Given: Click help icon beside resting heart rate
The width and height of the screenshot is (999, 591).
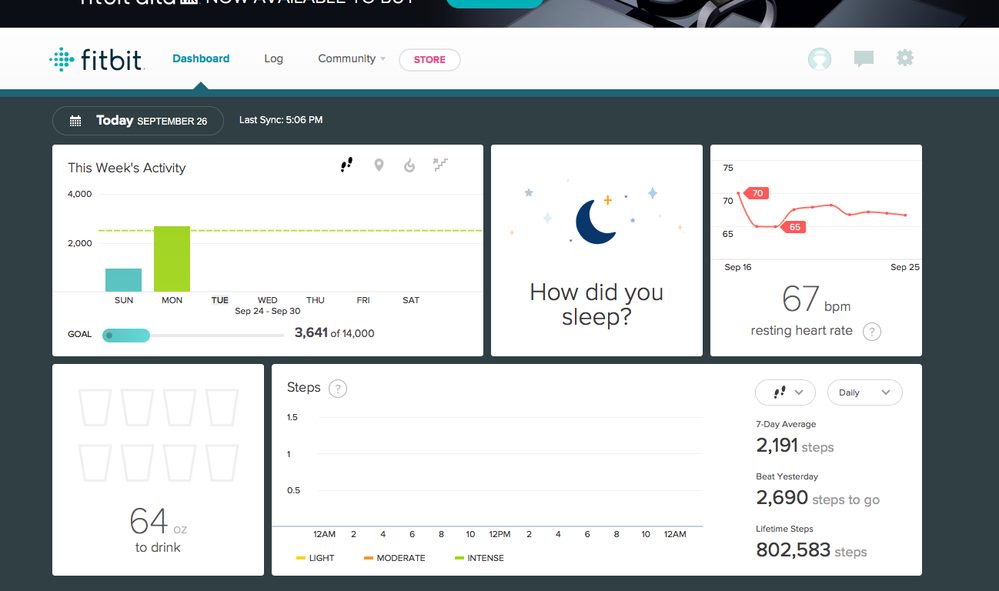Looking at the screenshot, I should coord(872,331).
